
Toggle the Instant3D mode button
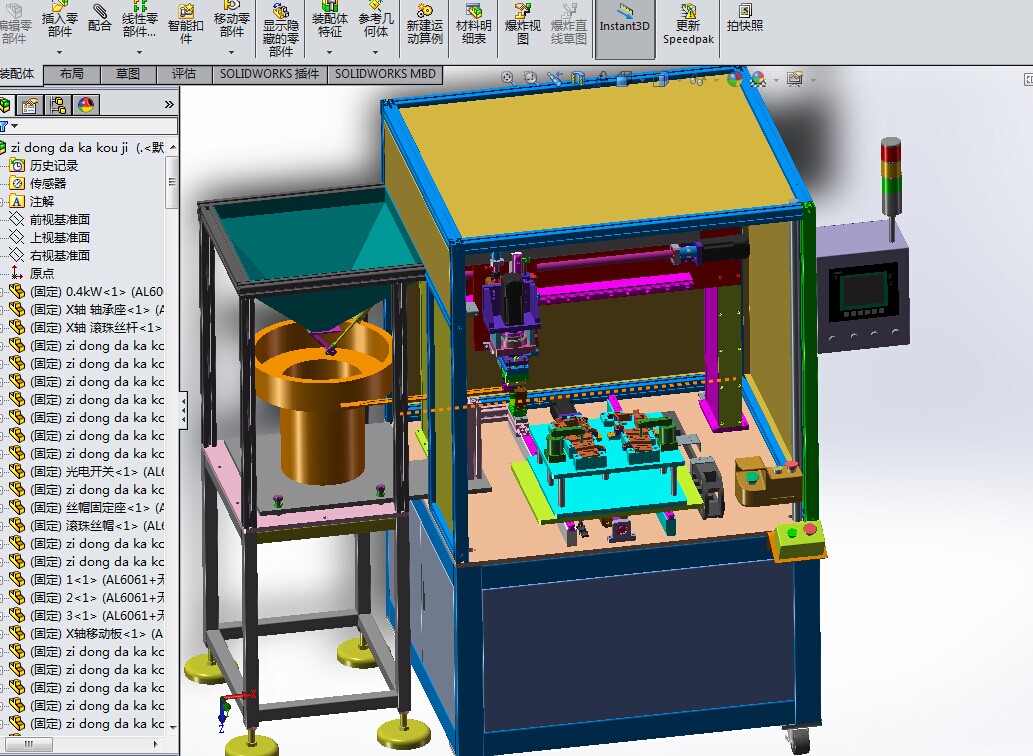[625, 20]
